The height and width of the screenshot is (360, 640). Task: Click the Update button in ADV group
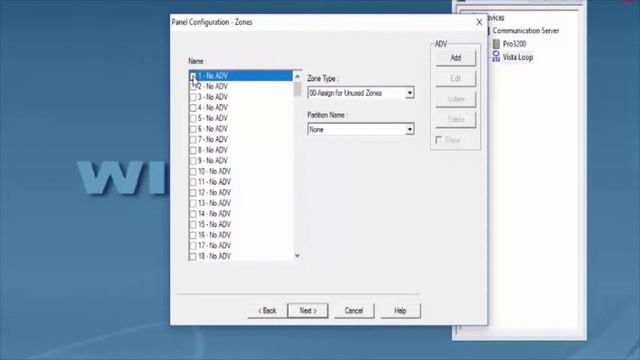pos(456,99)
